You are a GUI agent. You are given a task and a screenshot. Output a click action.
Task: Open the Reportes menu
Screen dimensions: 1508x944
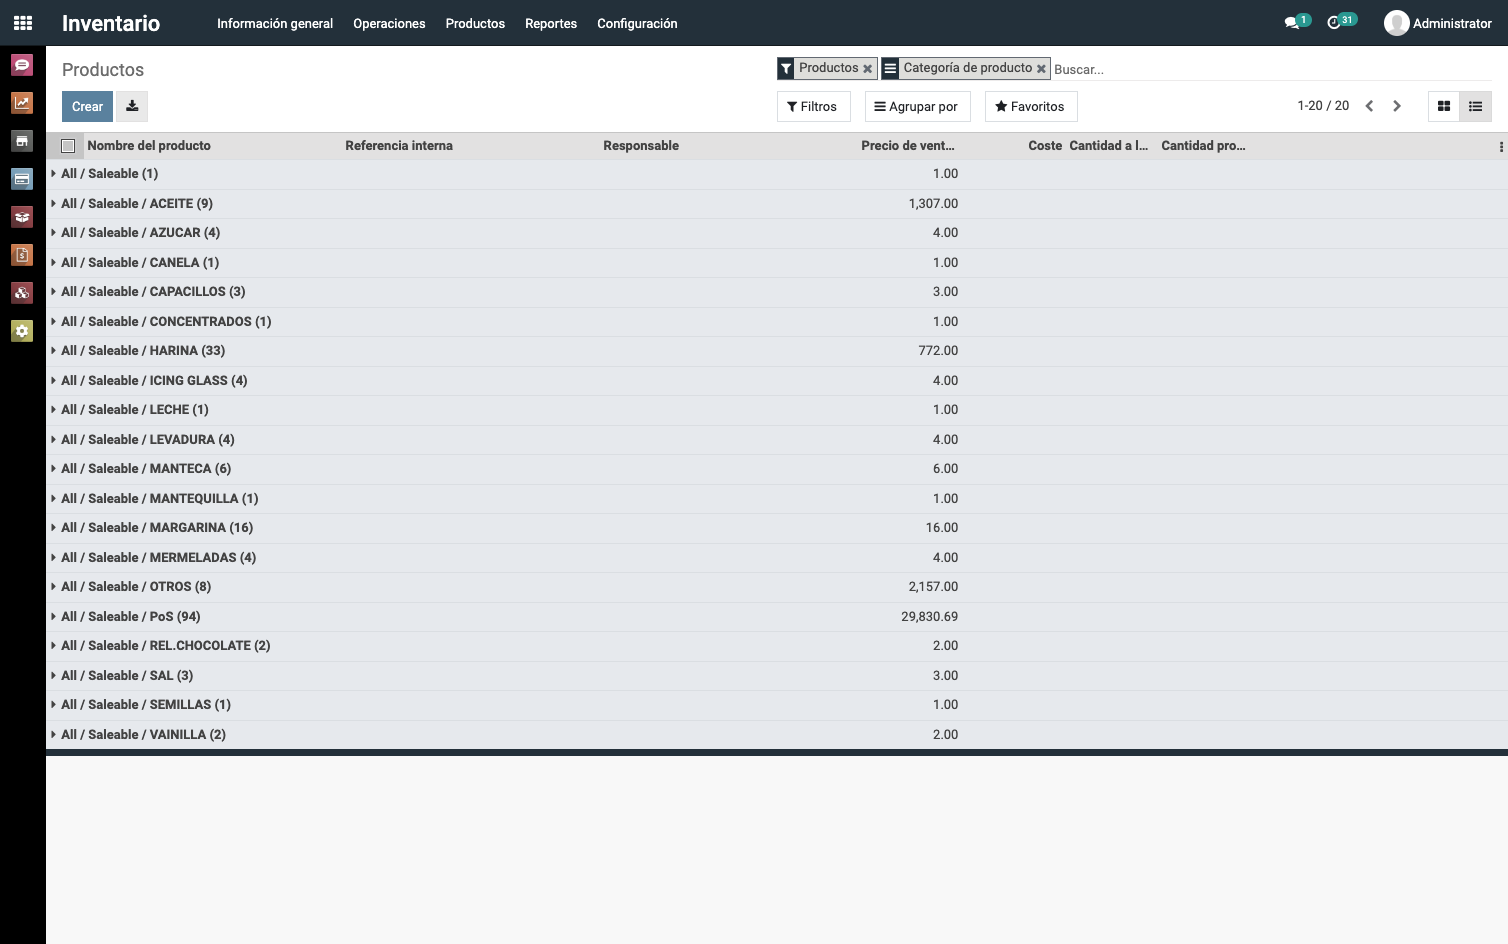click(551, 23)
